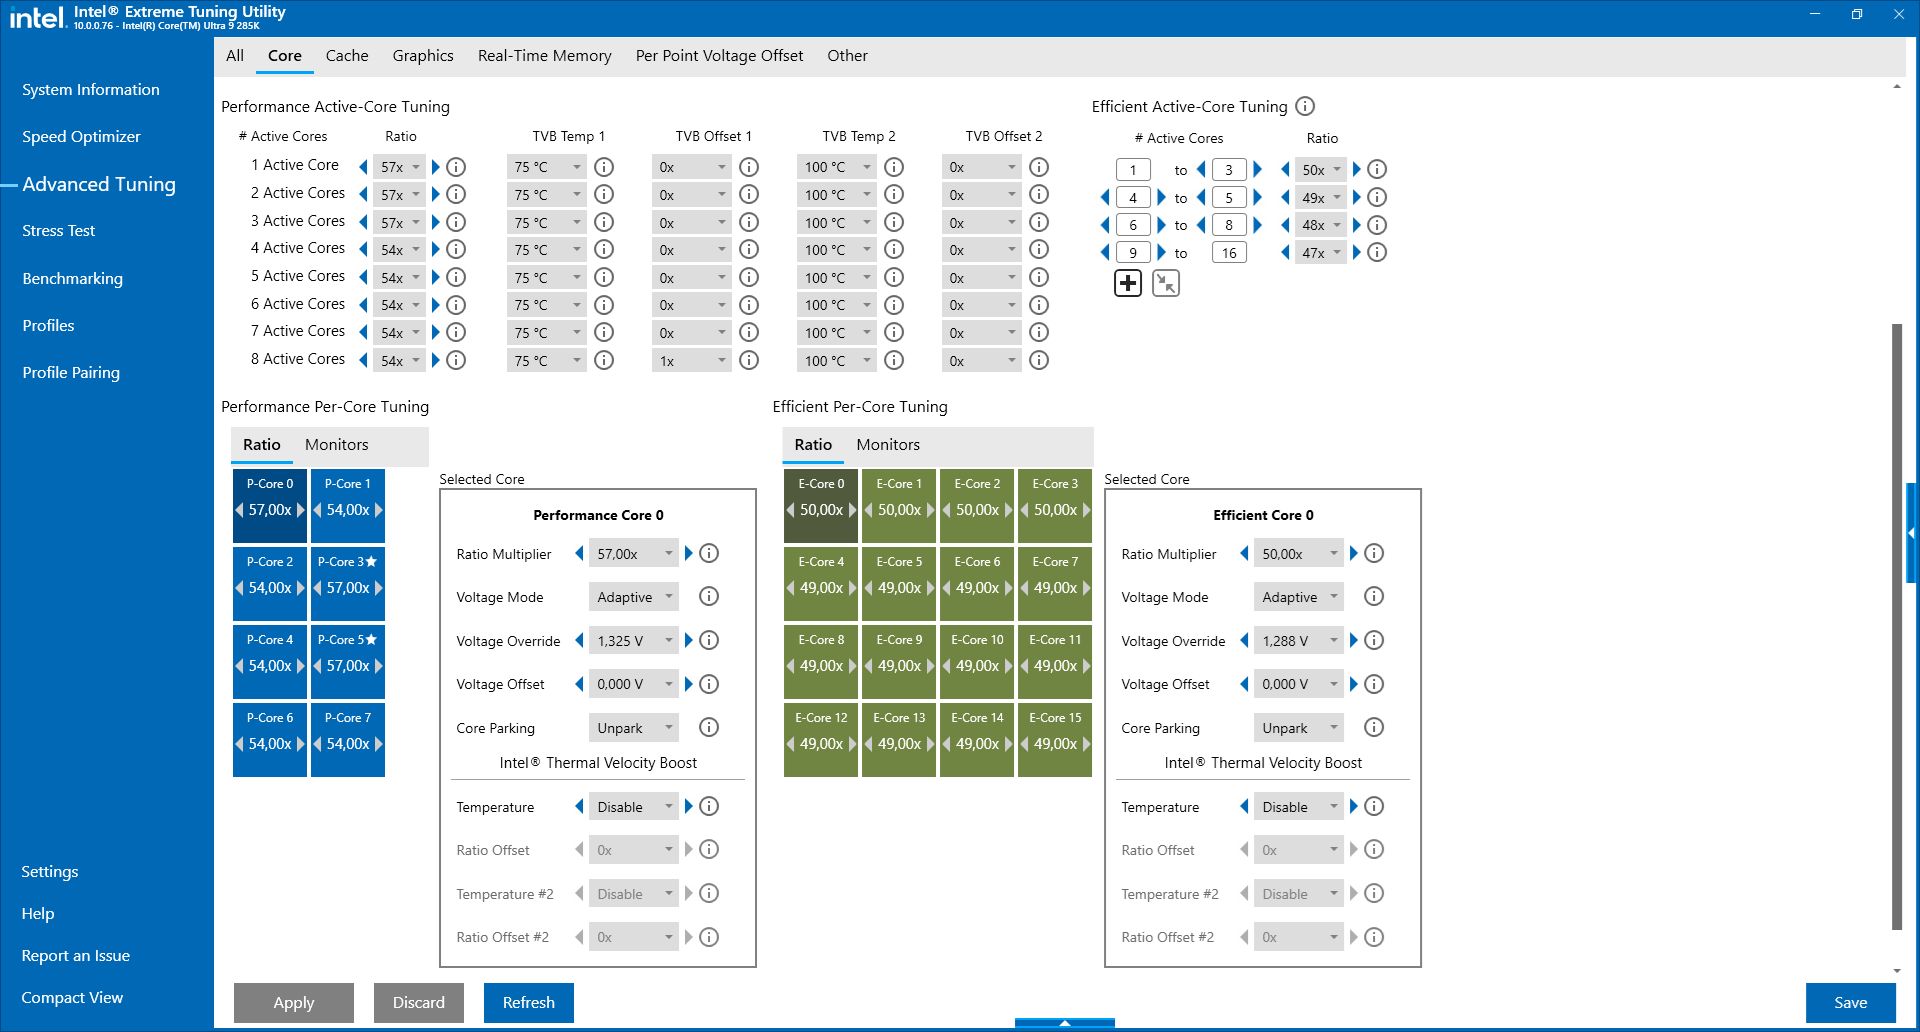Go to Stress Test in the sidebar

click(x=59, y=231)
